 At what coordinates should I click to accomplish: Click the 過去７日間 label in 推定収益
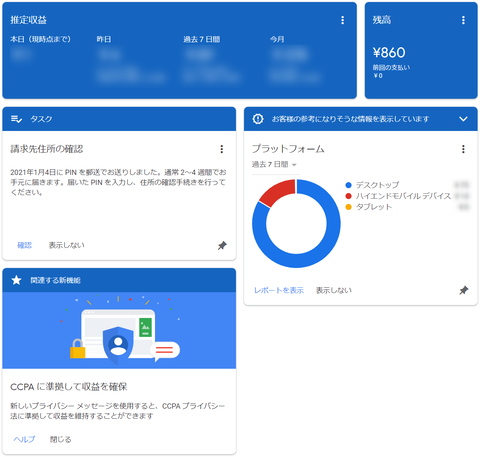point(202,39)
